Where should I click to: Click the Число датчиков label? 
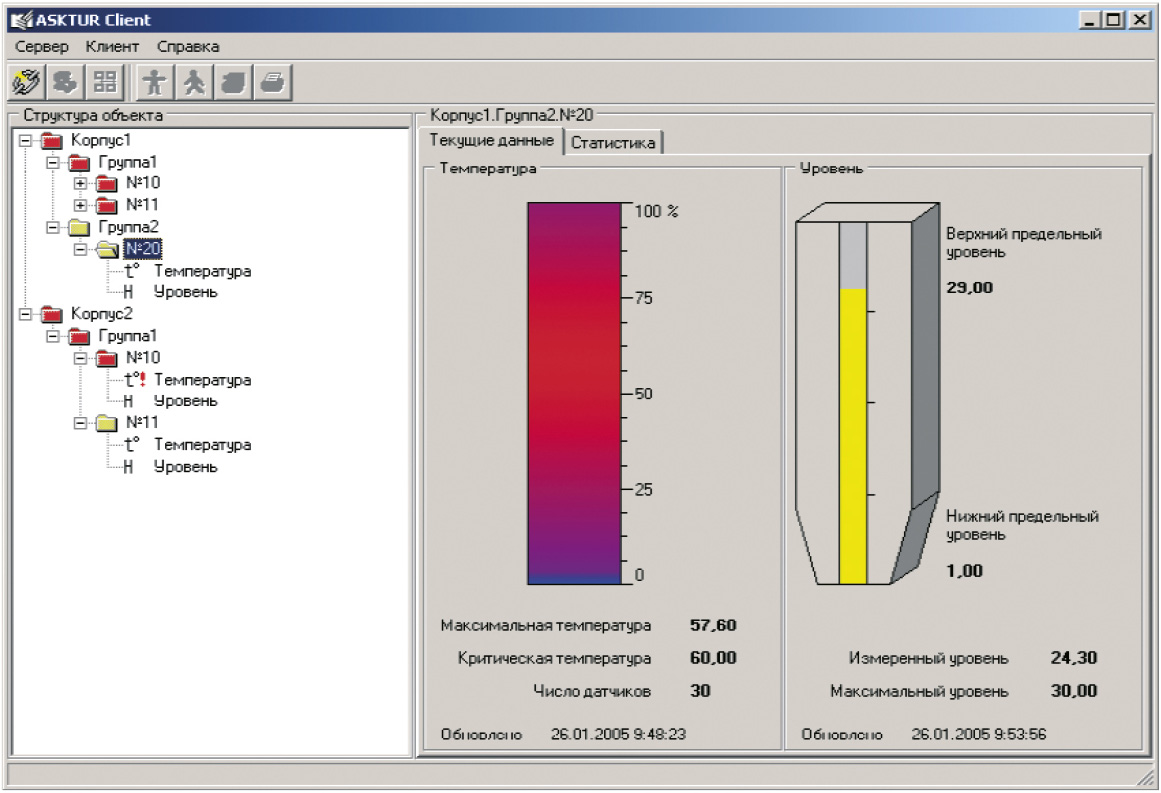tap(592, 692)
